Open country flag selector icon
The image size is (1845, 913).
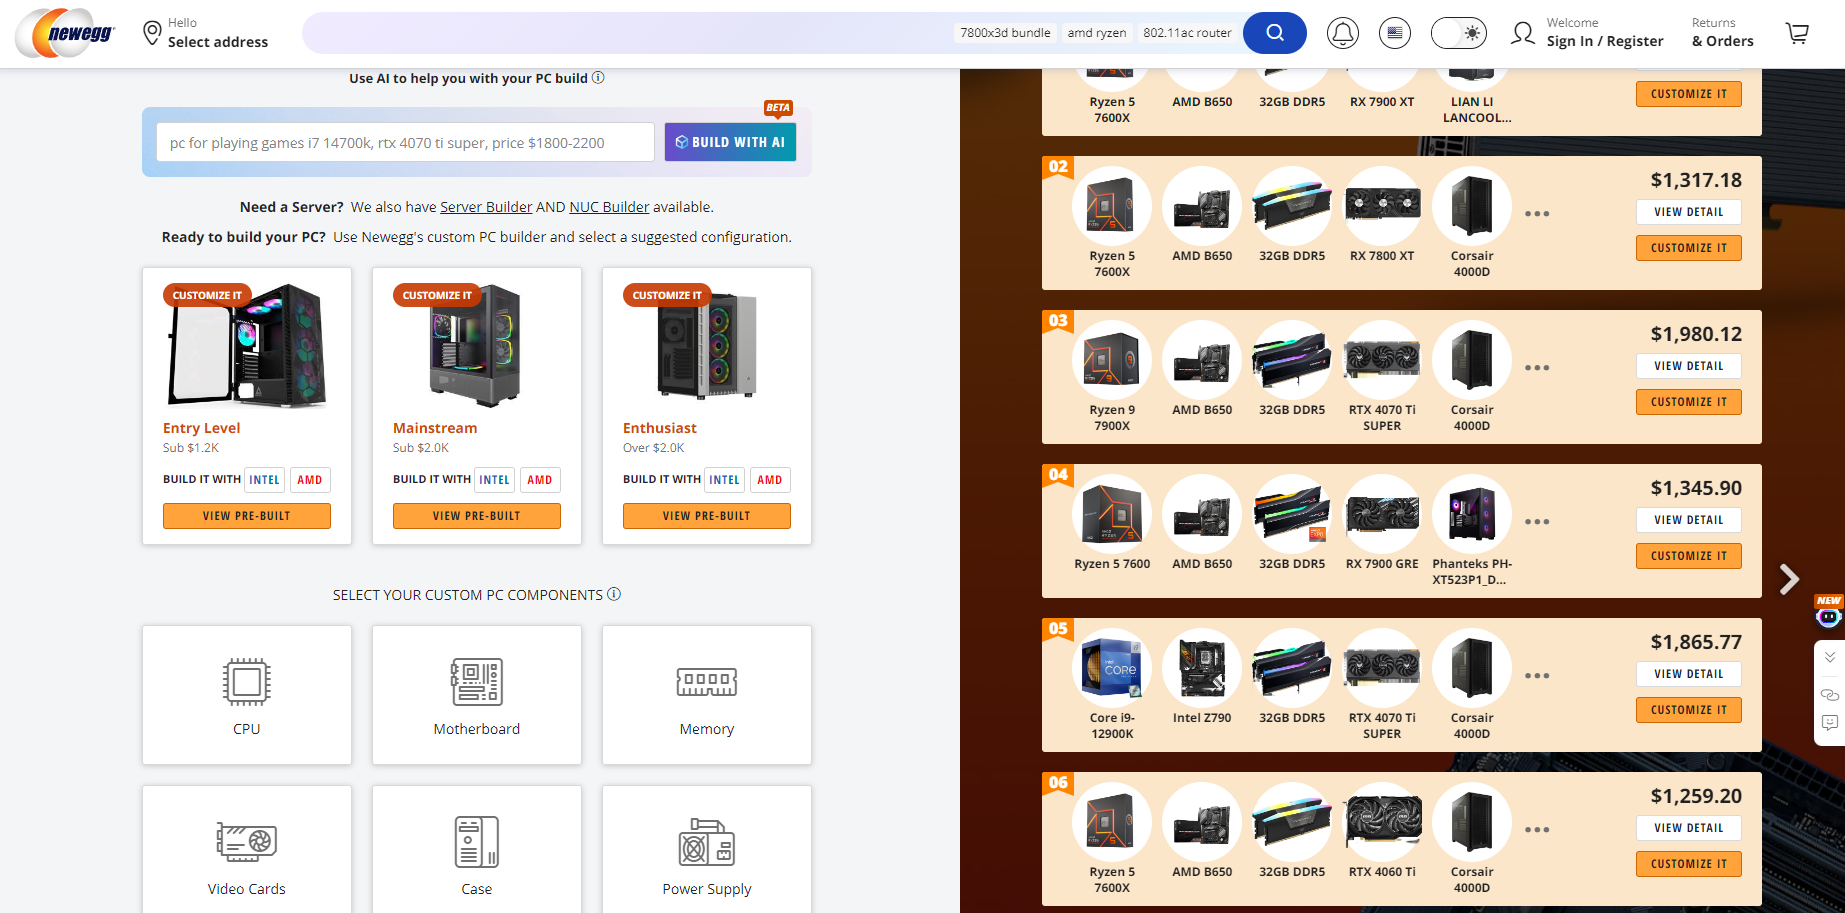[x=1394, y=33]
